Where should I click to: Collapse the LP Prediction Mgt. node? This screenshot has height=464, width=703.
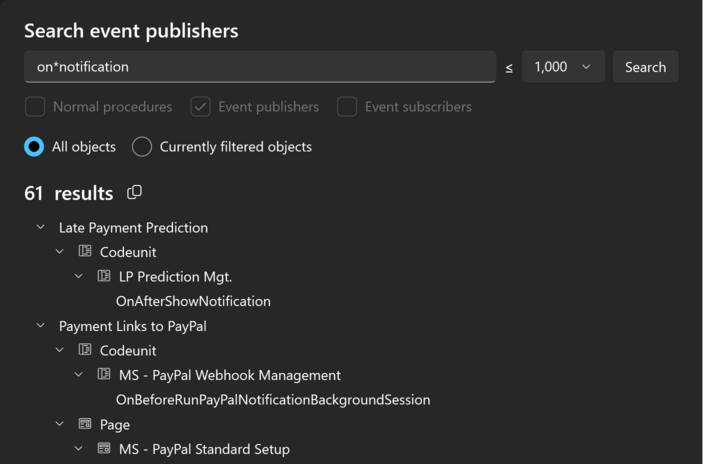78,276
